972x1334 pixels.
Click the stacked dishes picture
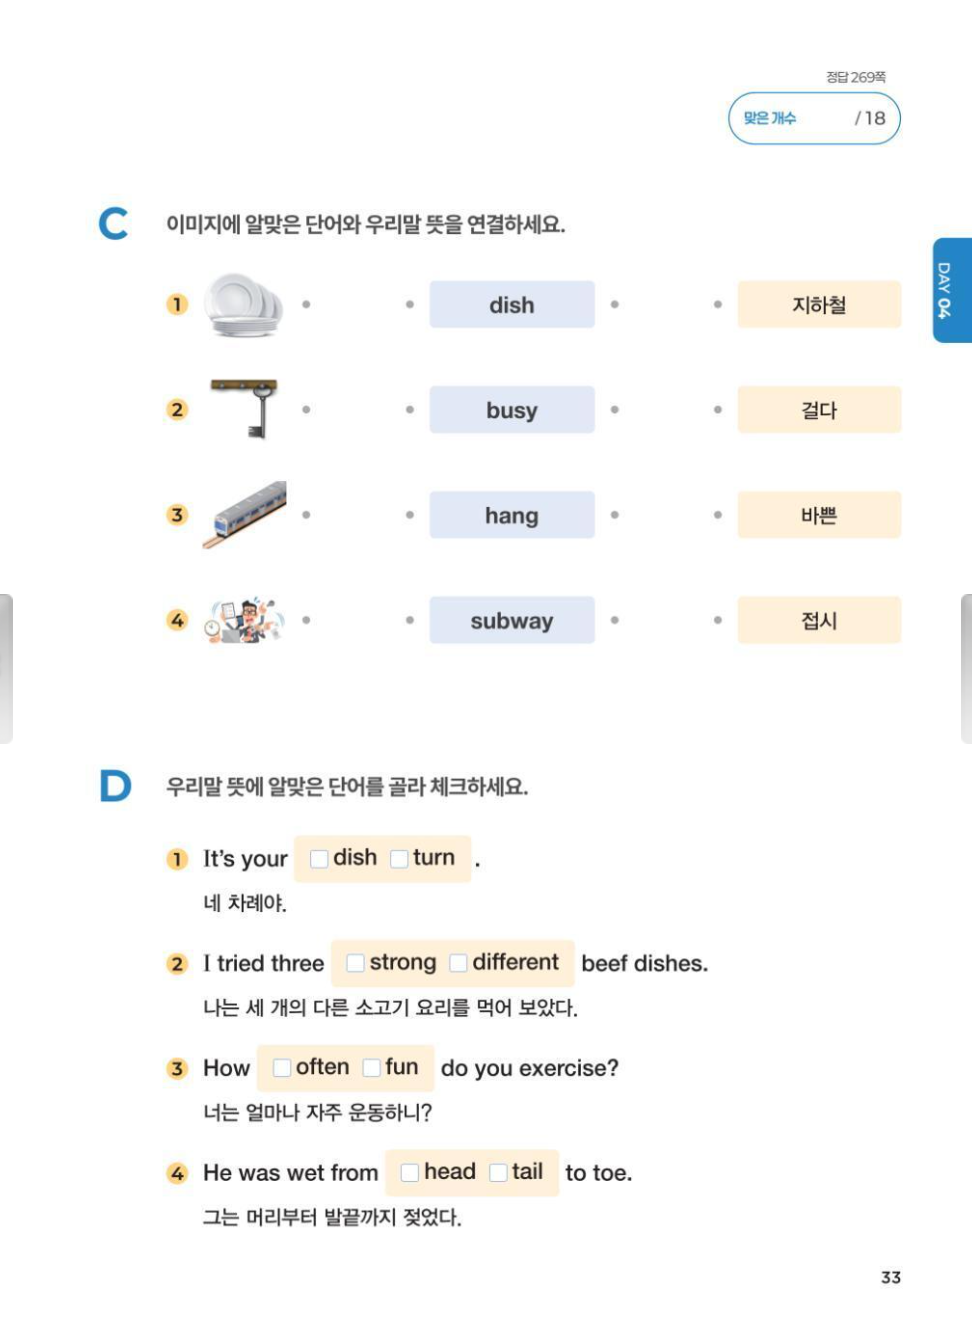pos(243,304)
